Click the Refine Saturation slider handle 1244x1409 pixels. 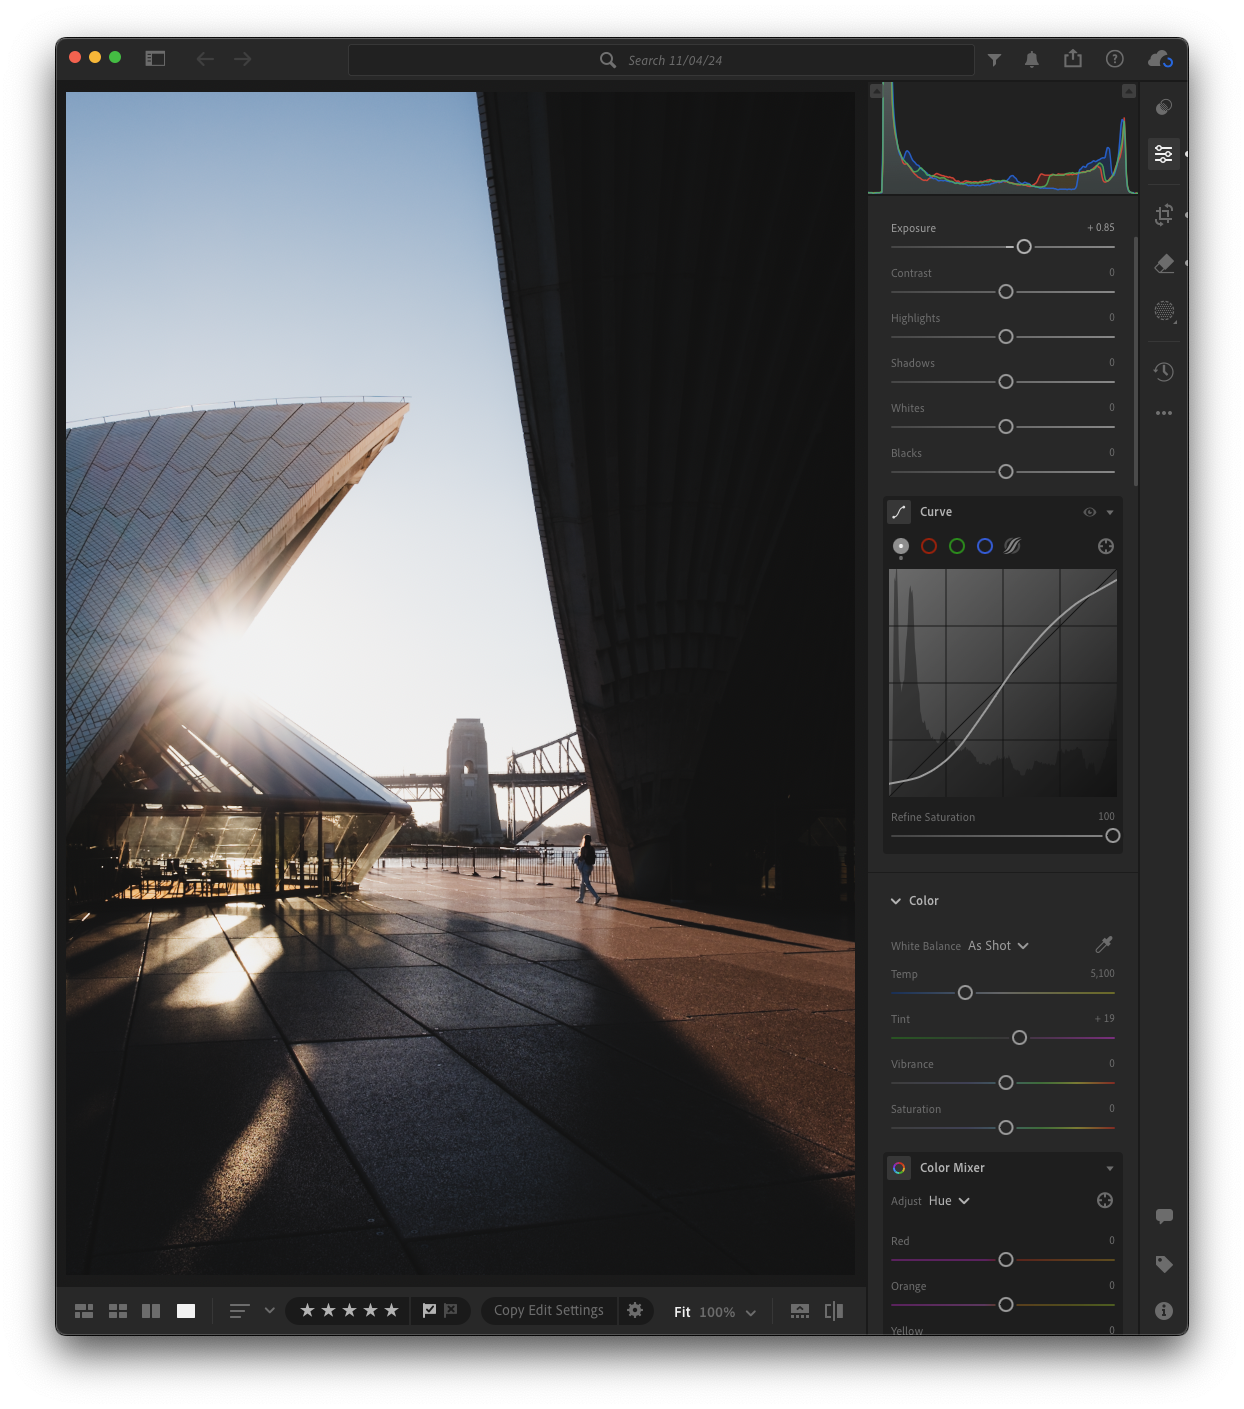1113,836
